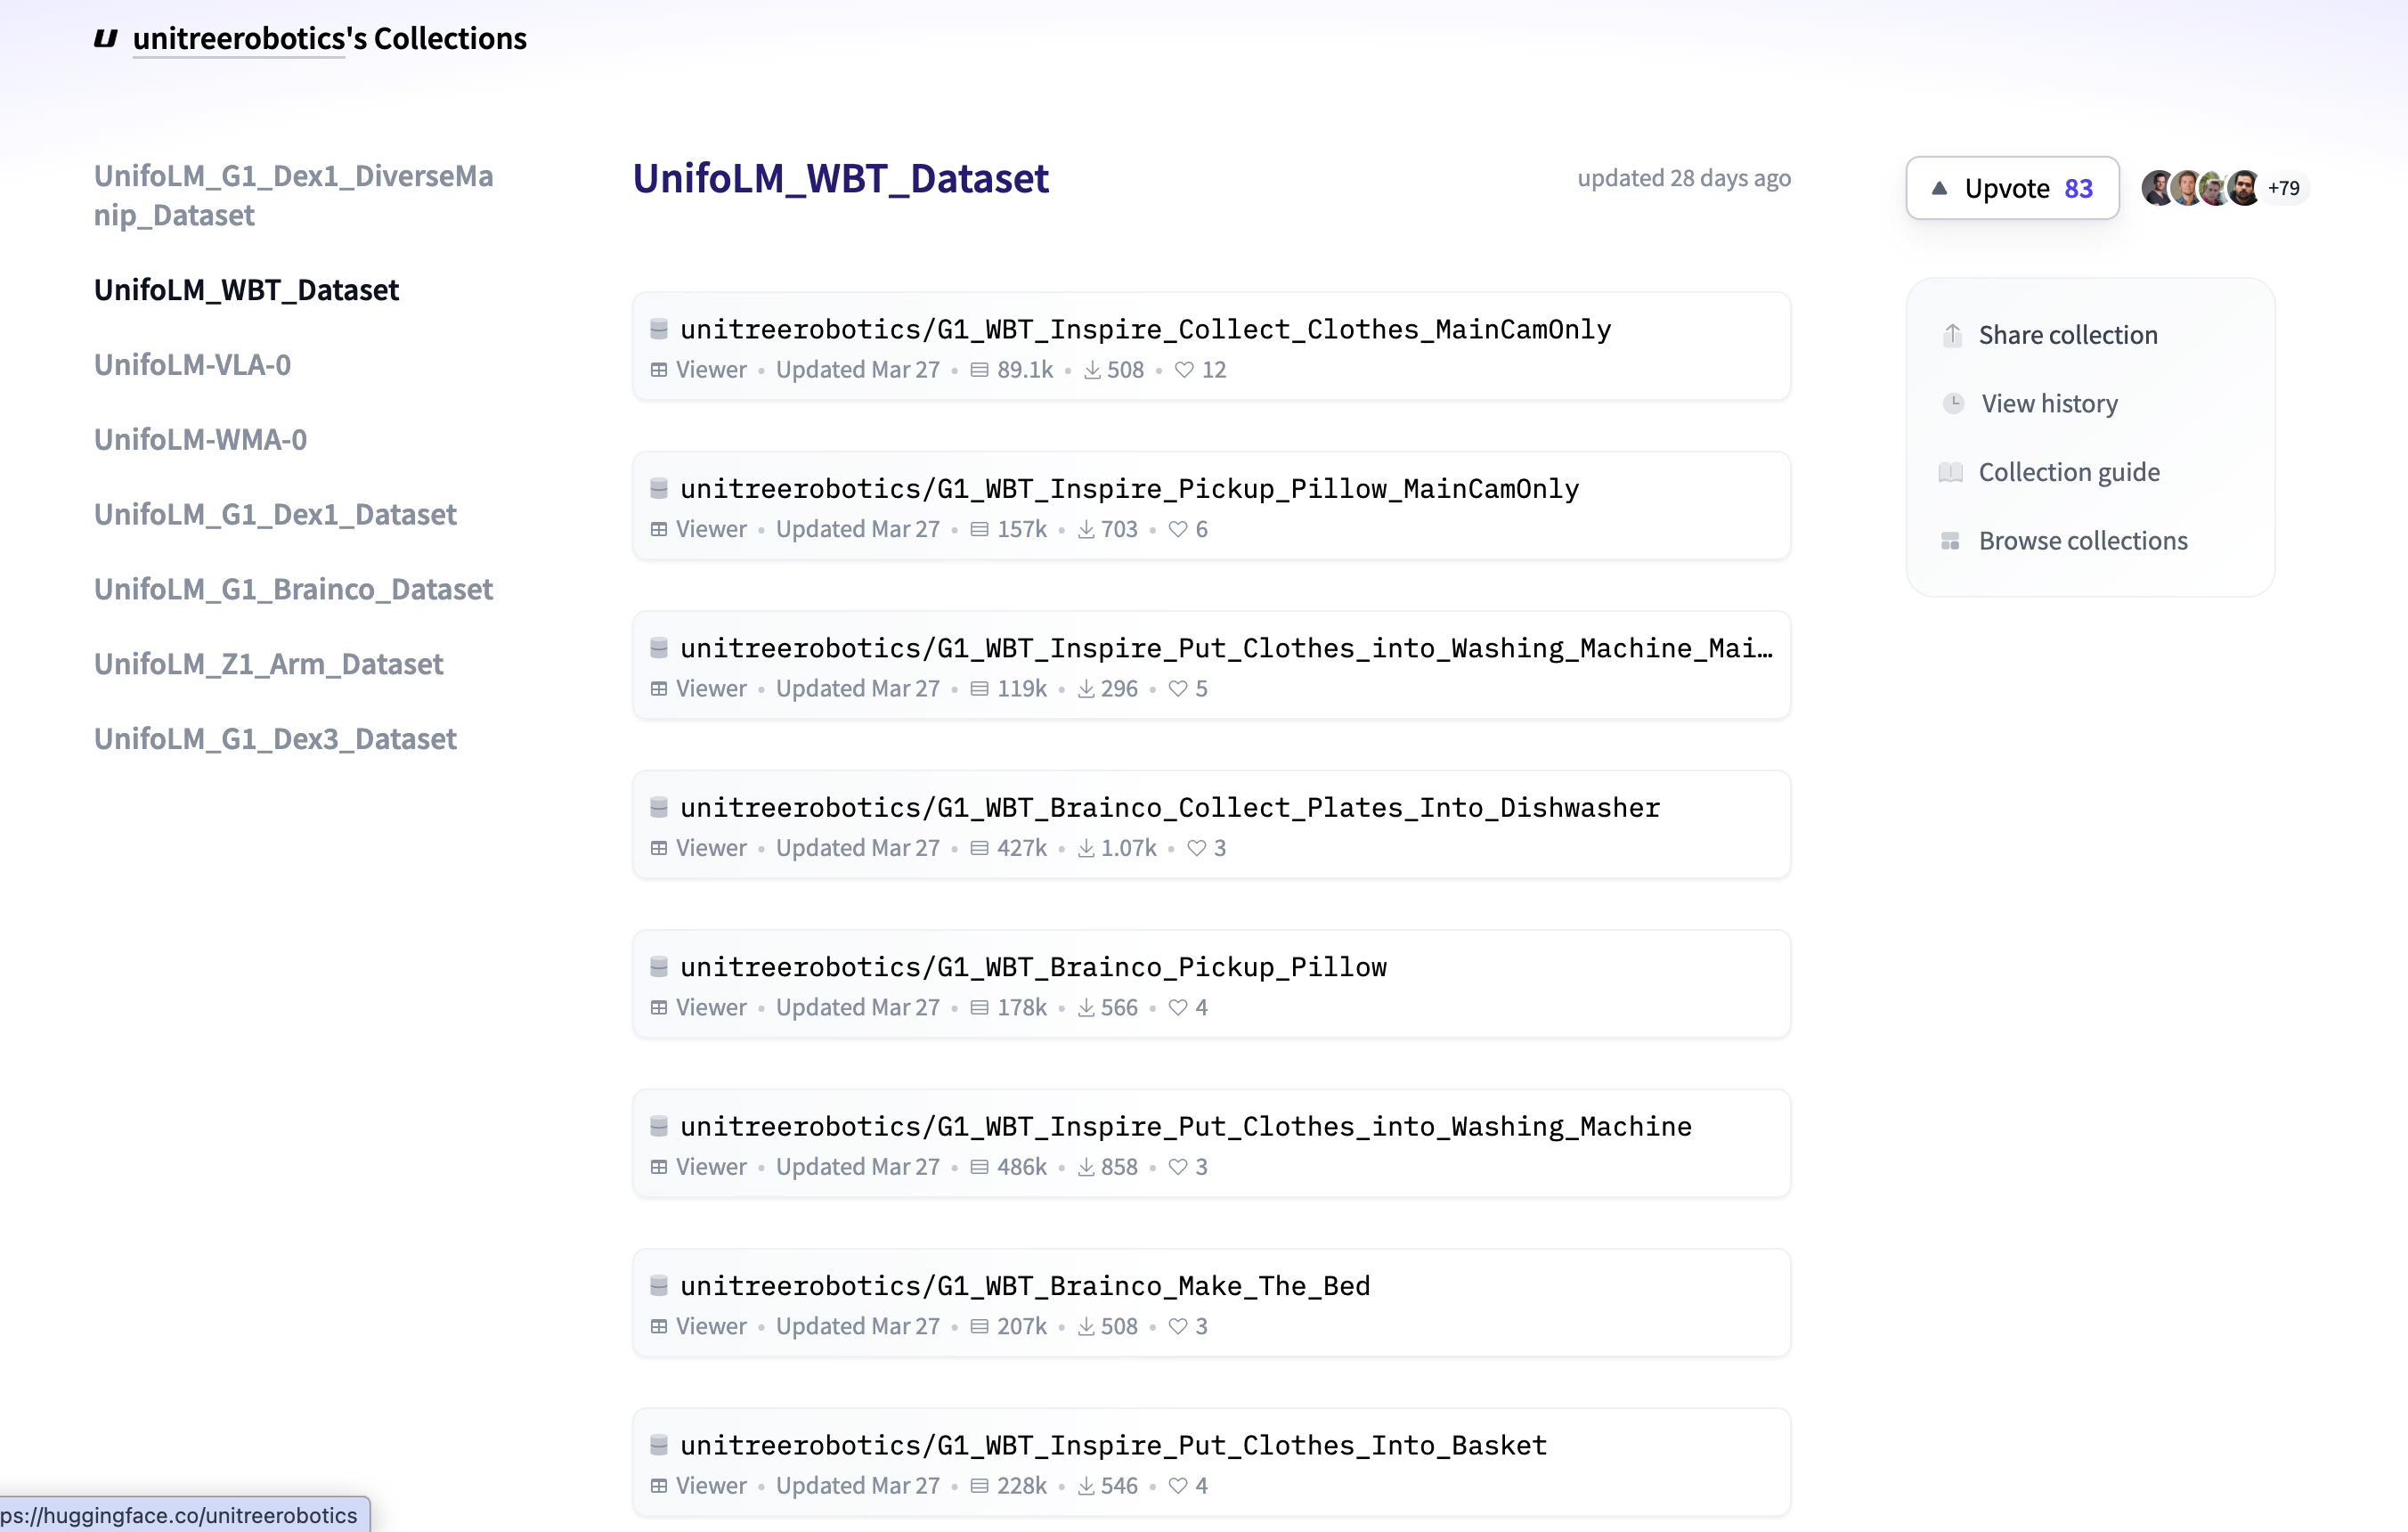This screenshot has width=2408, height=1532.
Task: Open the UnifoLM_WBT_Dataset title link
Action: [840, 178]
